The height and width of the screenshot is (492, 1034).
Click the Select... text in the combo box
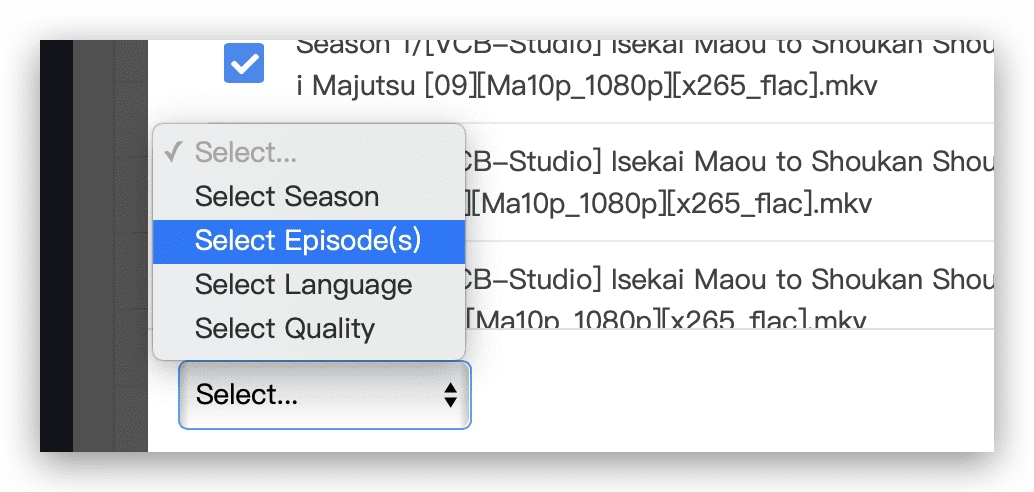[247, 394]
